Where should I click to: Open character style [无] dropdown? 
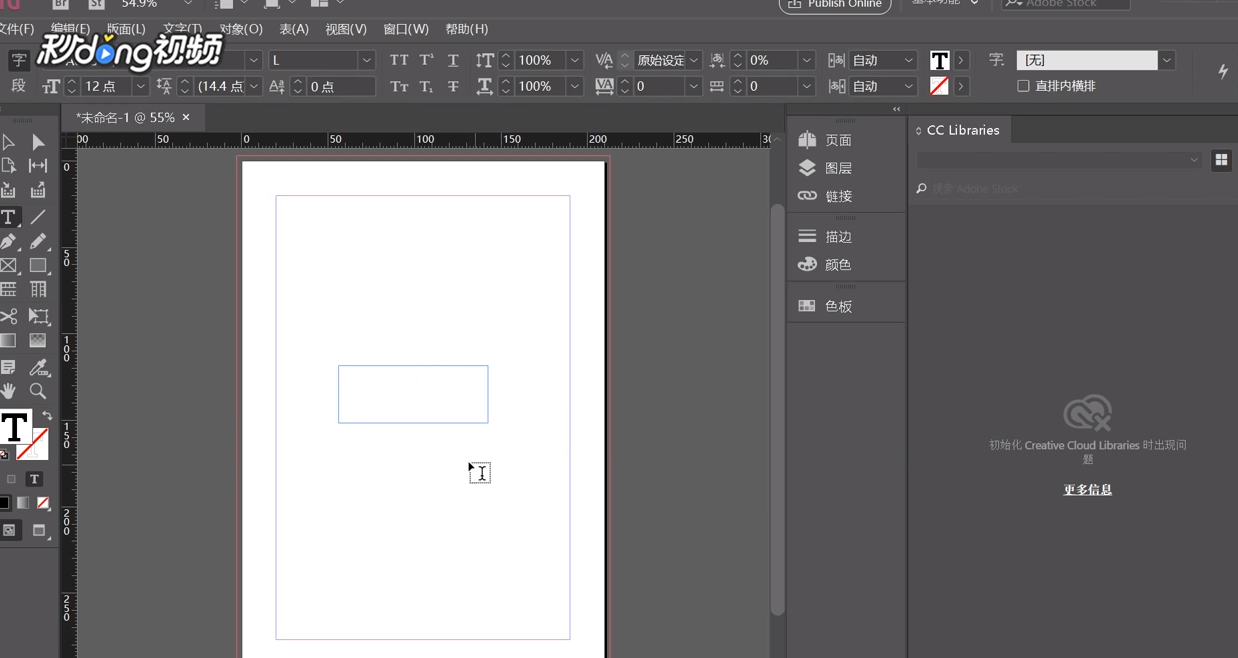pyautogui.click(x=1166, y=61)
